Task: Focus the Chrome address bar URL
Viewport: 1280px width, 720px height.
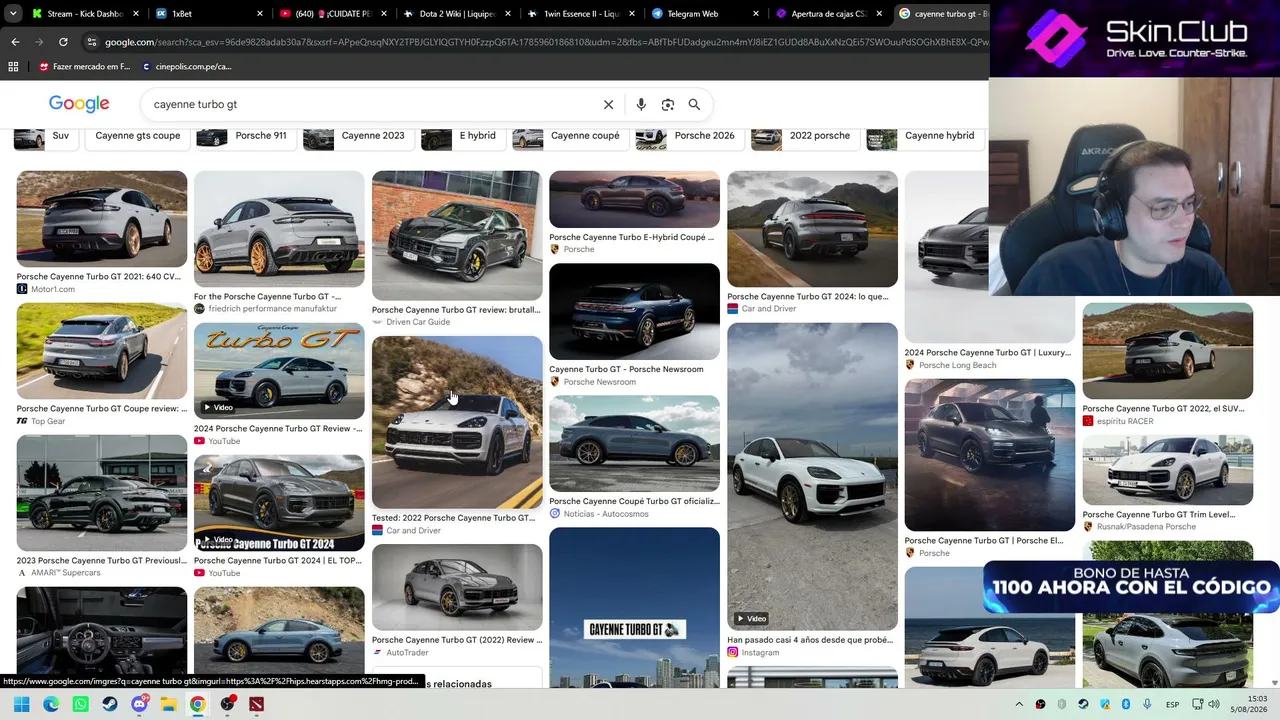Action: click(545, 42)
